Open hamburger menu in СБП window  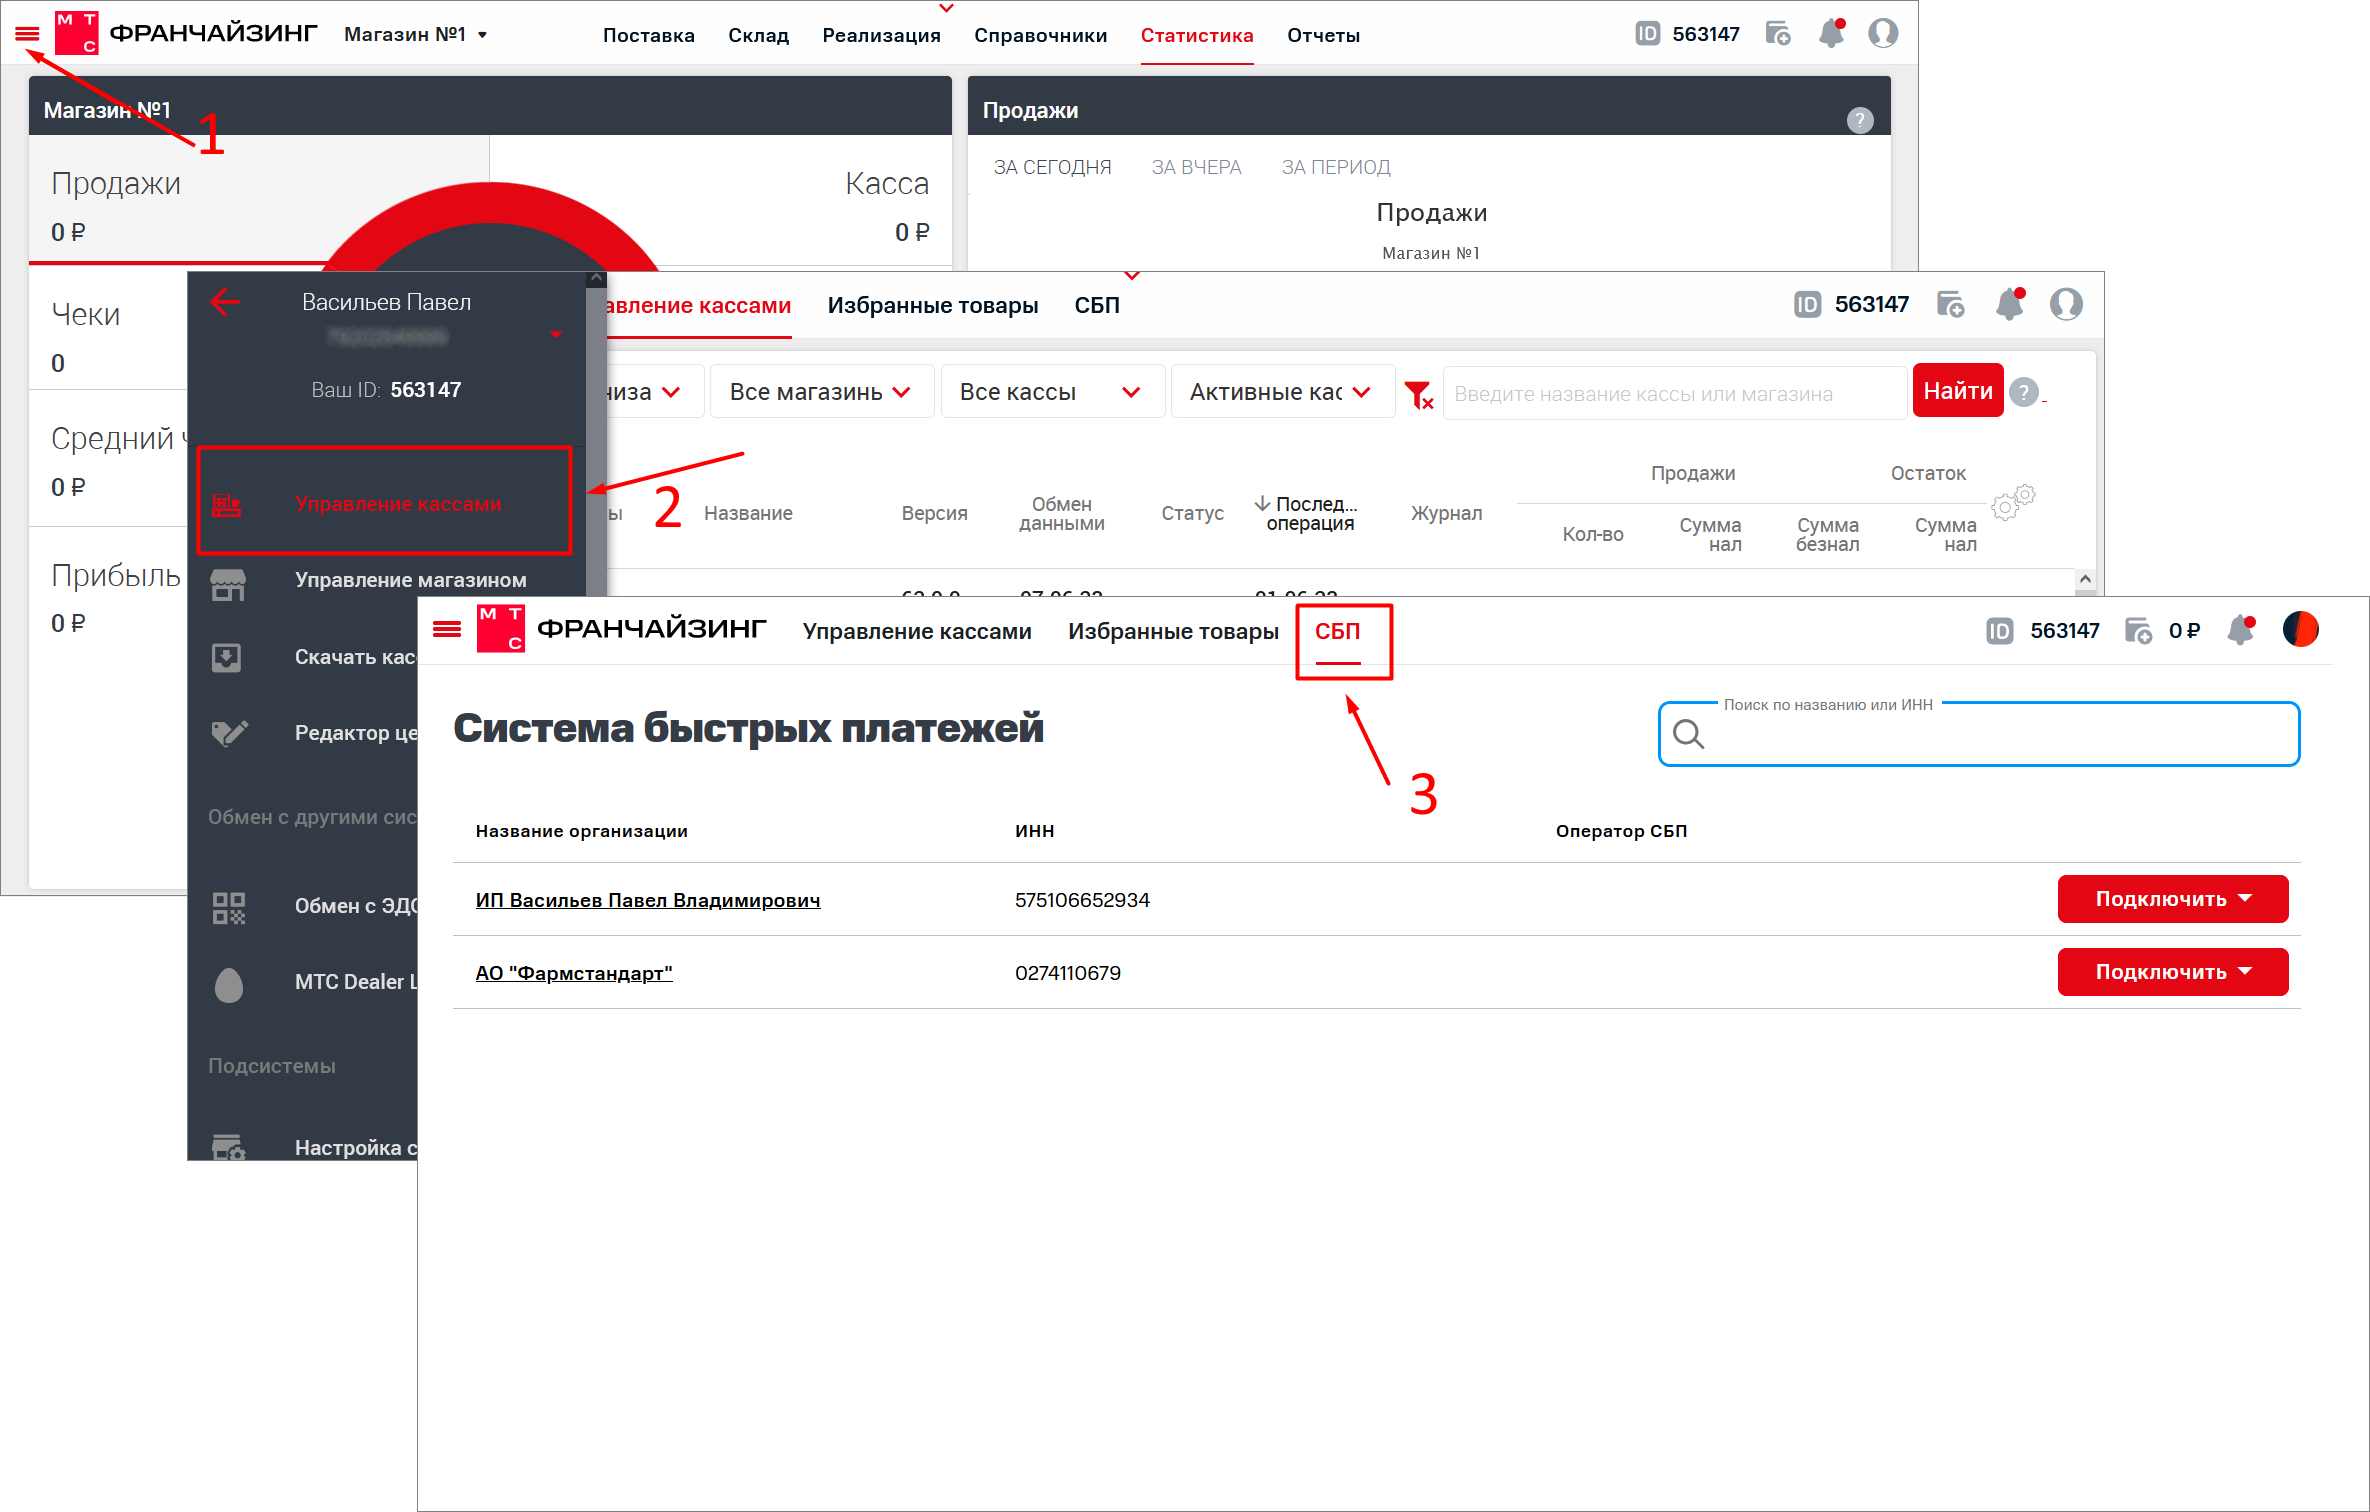[446, 629]
